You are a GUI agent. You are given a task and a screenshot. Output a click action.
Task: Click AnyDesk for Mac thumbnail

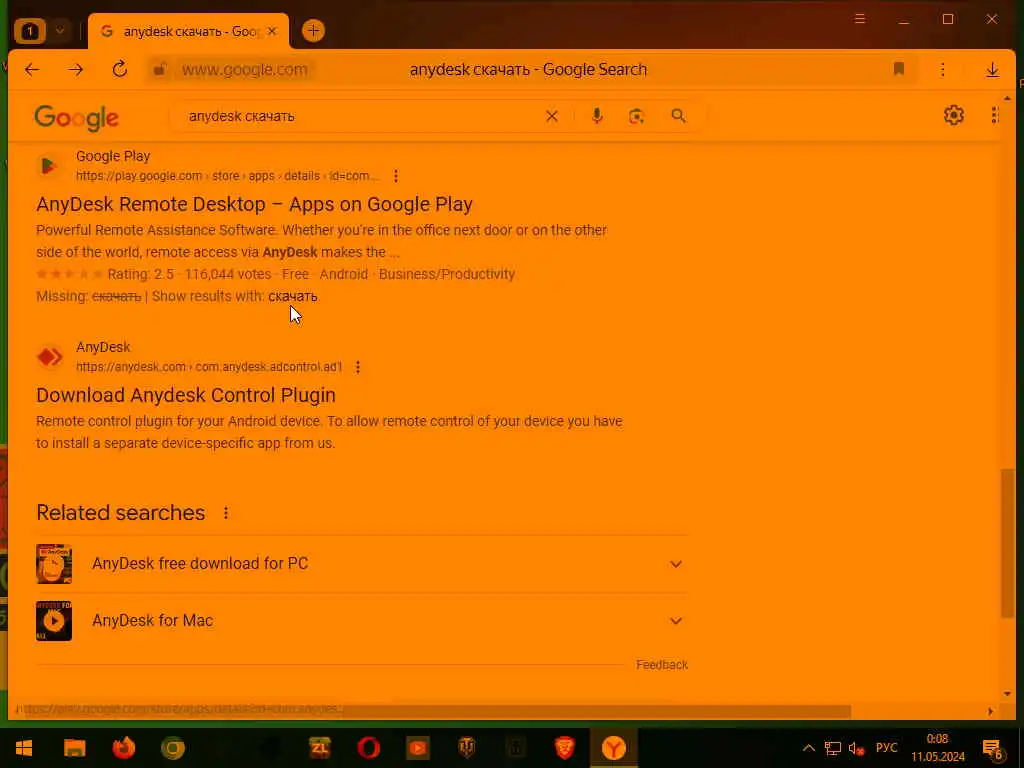pos(54,620)
